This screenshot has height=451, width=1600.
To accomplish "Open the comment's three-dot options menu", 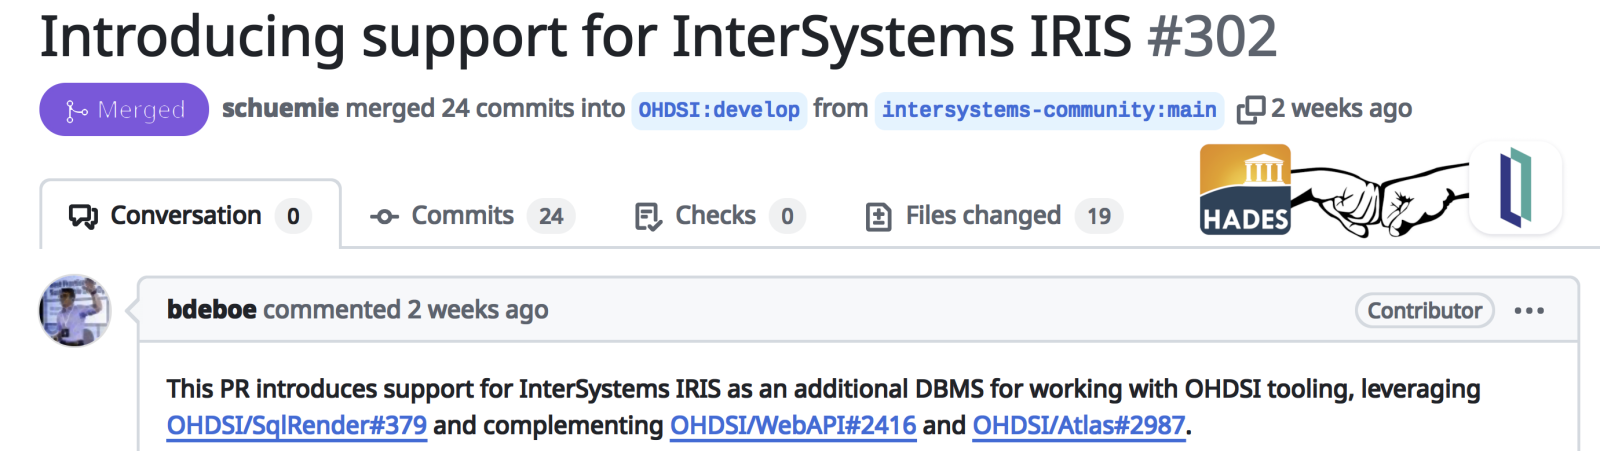I will coord(1529,311).
